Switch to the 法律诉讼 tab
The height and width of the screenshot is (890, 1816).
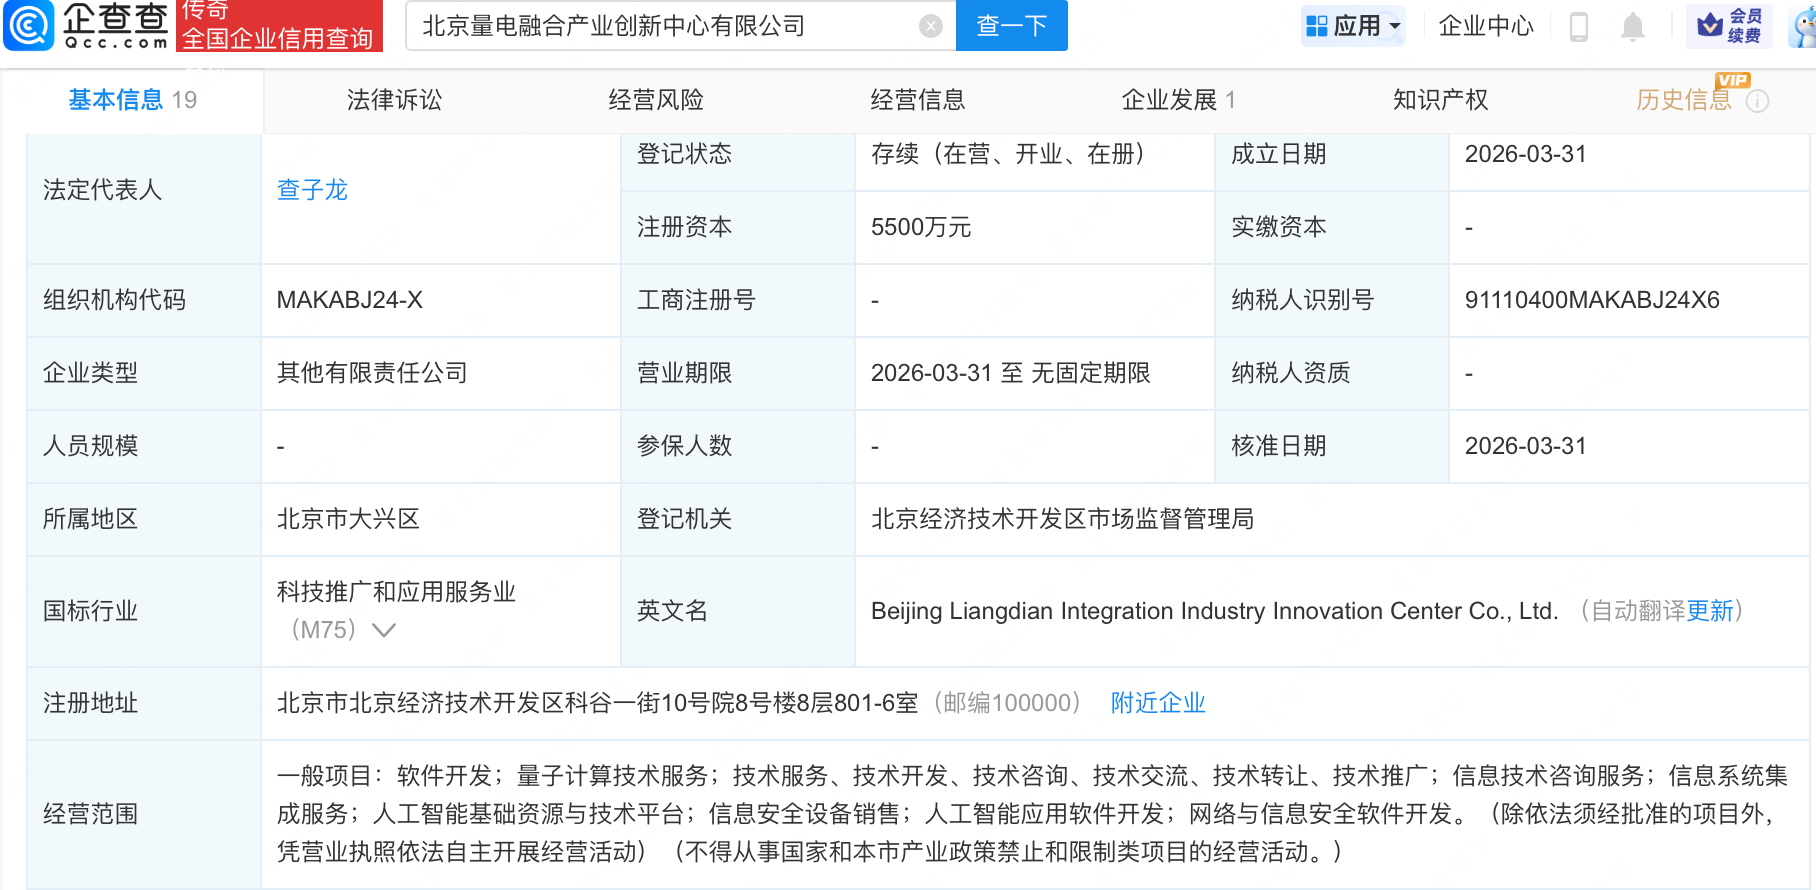pyautogui.click(x=394, y=100)
